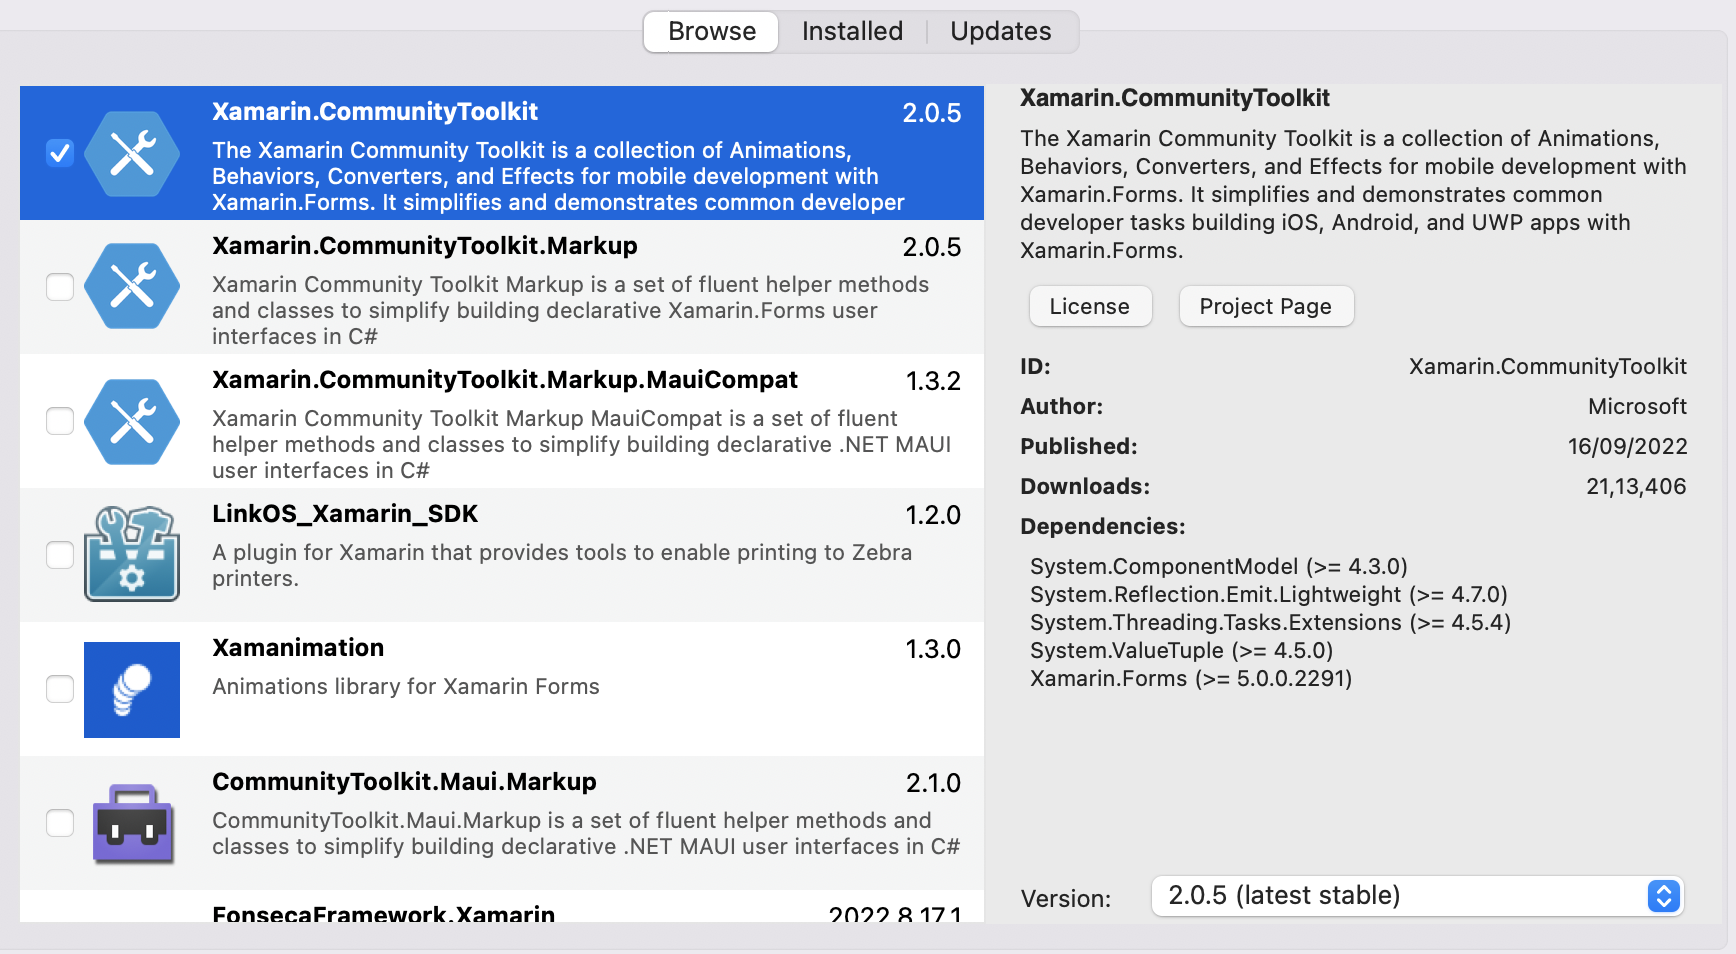Screen dimensions: 1736x954
Task: Open the Version dropdown showing 2.0.5
Action: click(x=1400, y=896)
